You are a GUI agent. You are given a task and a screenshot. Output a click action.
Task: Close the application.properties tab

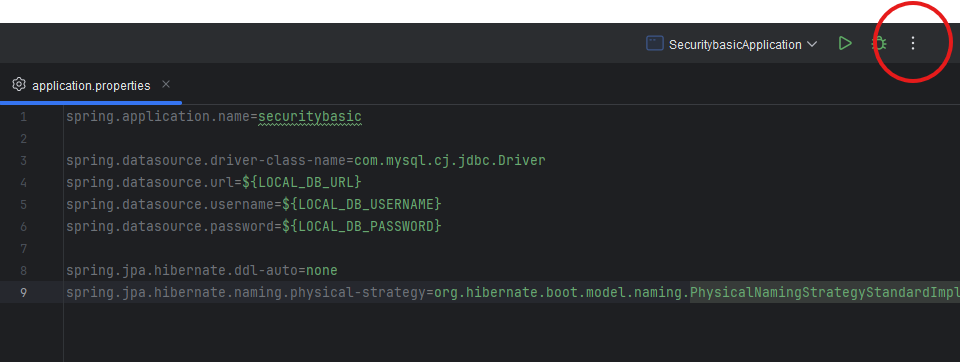coord(166,85)
